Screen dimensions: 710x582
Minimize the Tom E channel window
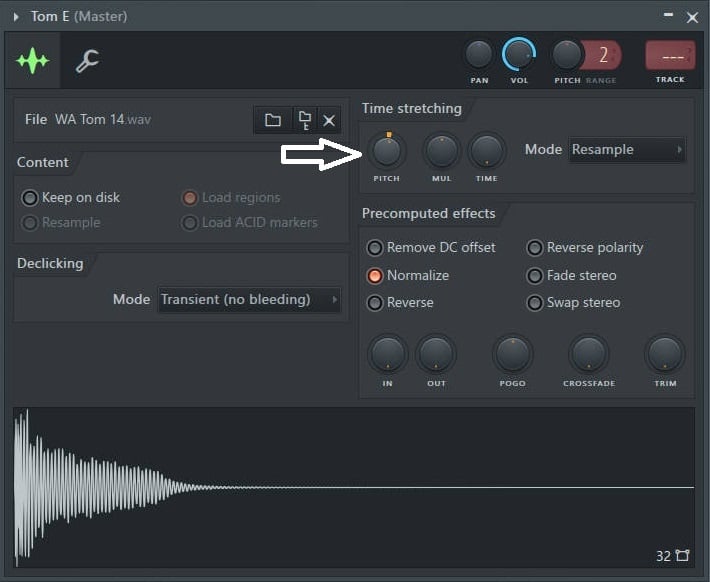point(668,15)
